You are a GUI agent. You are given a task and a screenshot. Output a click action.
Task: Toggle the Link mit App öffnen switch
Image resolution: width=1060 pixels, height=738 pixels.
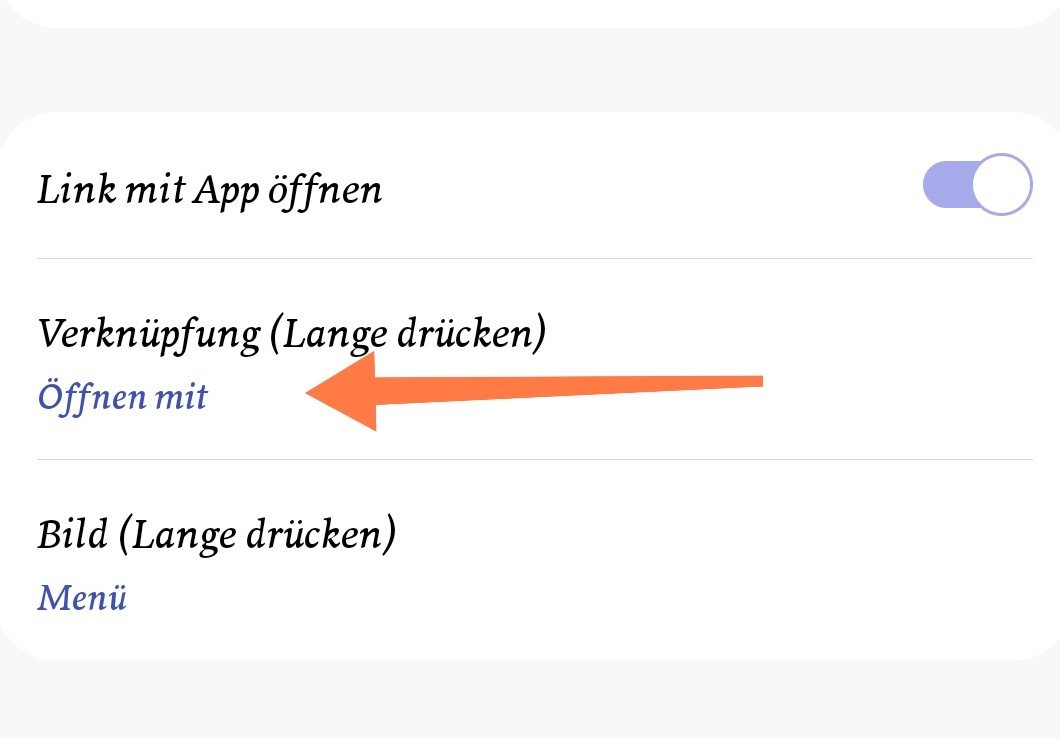point(978,184)
